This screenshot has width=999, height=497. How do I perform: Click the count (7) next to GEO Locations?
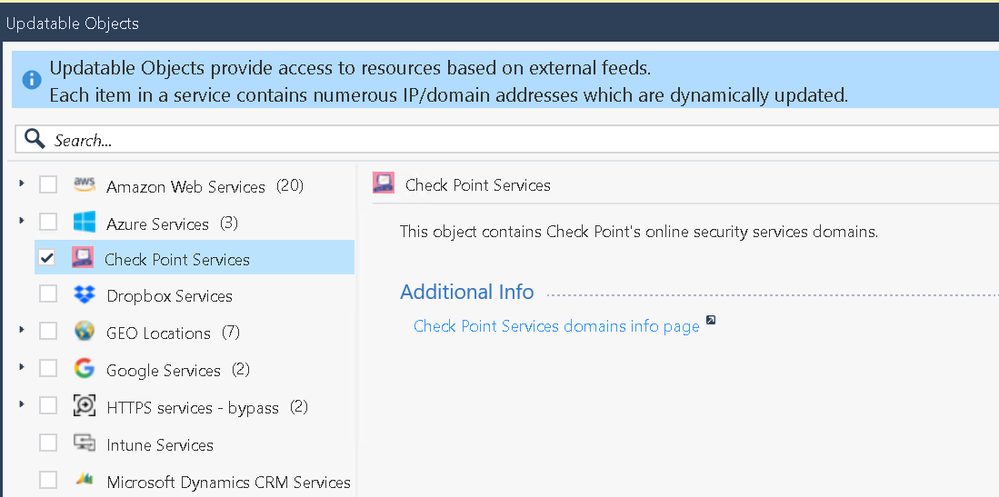click(x=231, y=333)
